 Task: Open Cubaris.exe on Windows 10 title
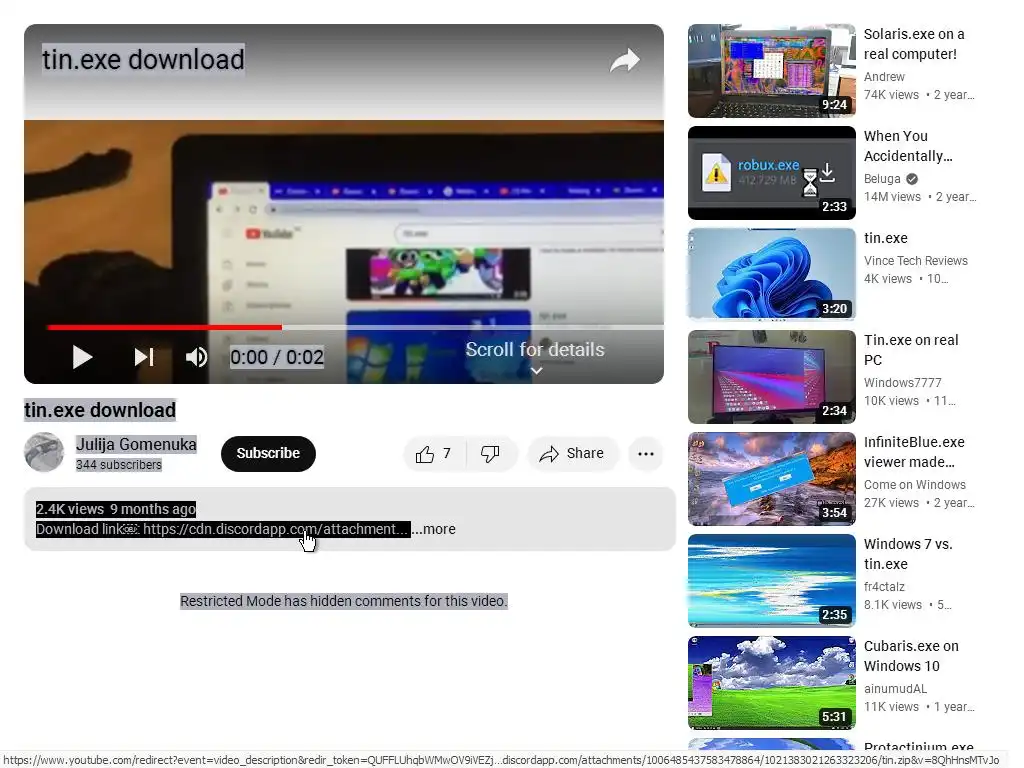(911, 655)
